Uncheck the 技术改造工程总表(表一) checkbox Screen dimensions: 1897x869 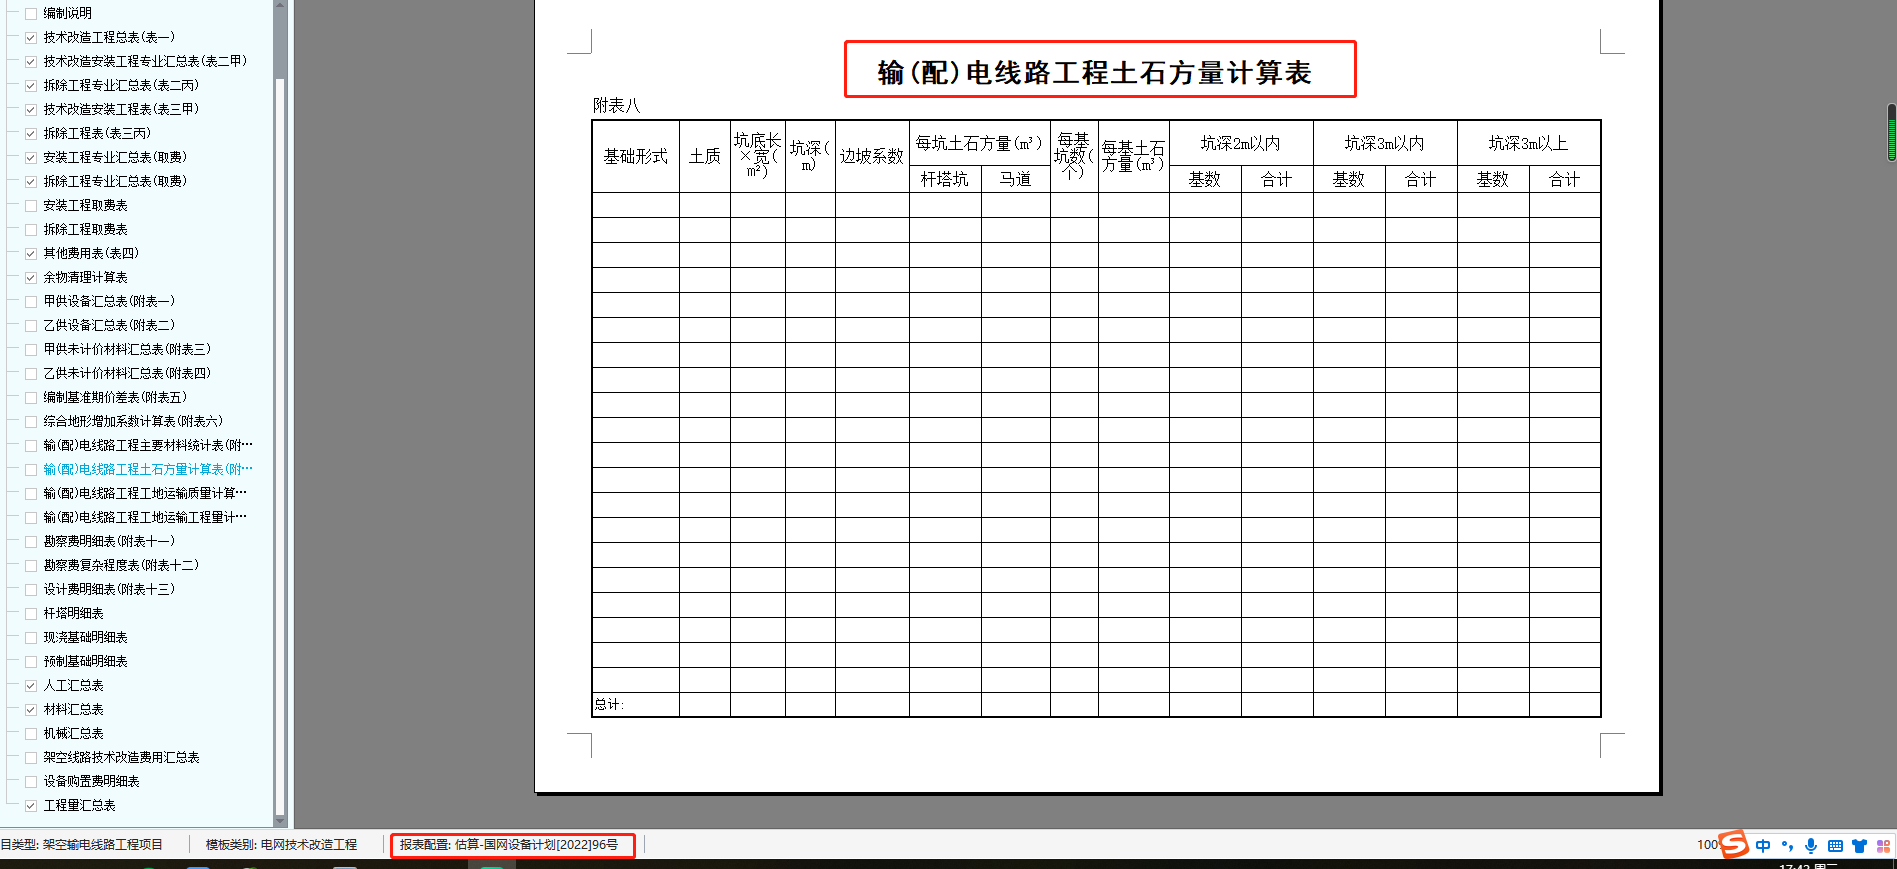[31, 37]
